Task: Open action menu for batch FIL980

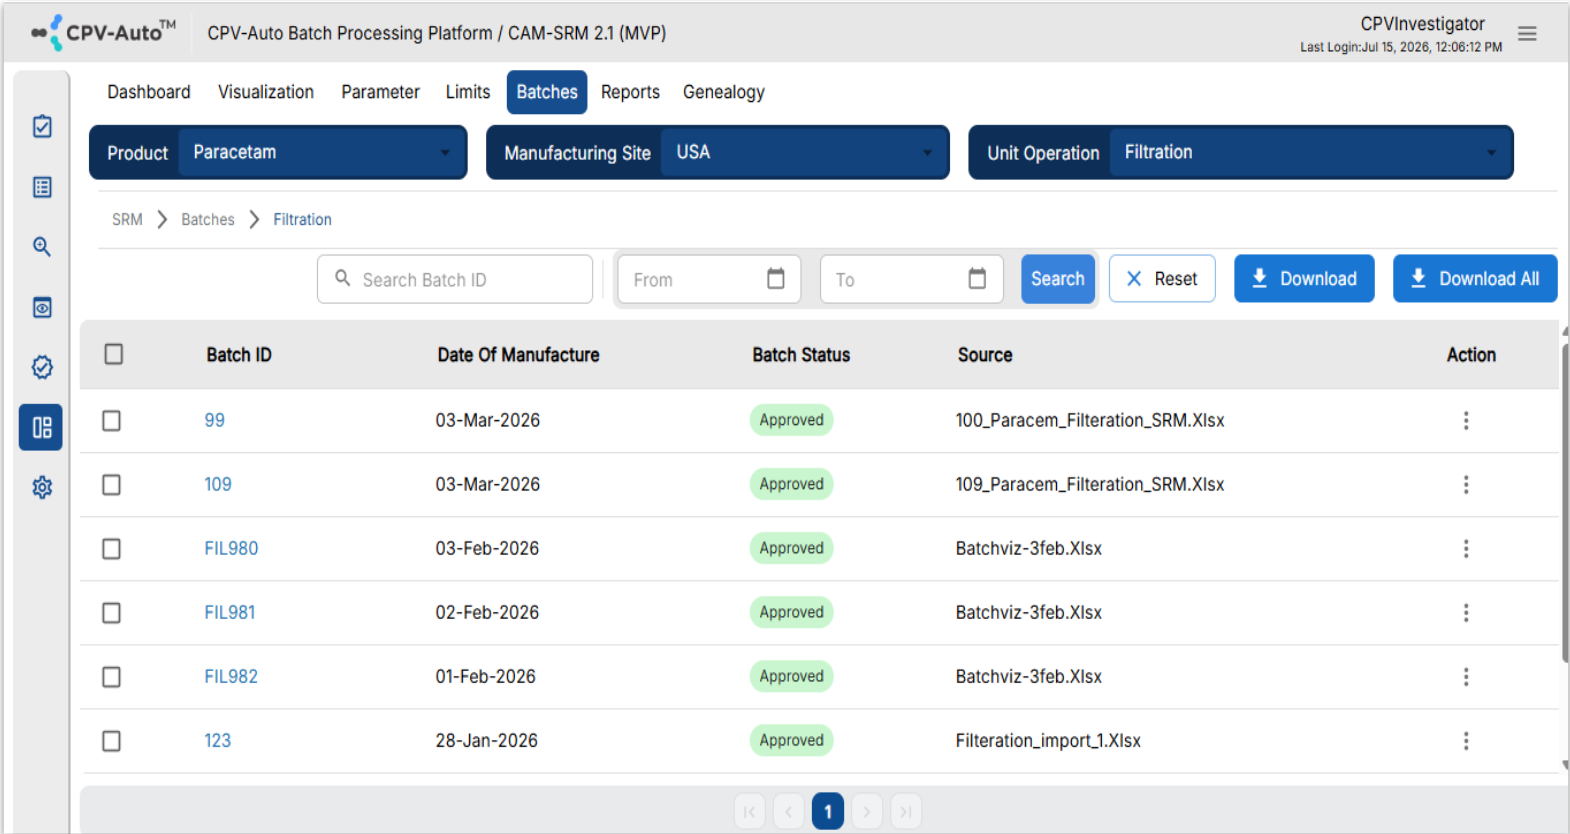Action: coord(1466,548)
